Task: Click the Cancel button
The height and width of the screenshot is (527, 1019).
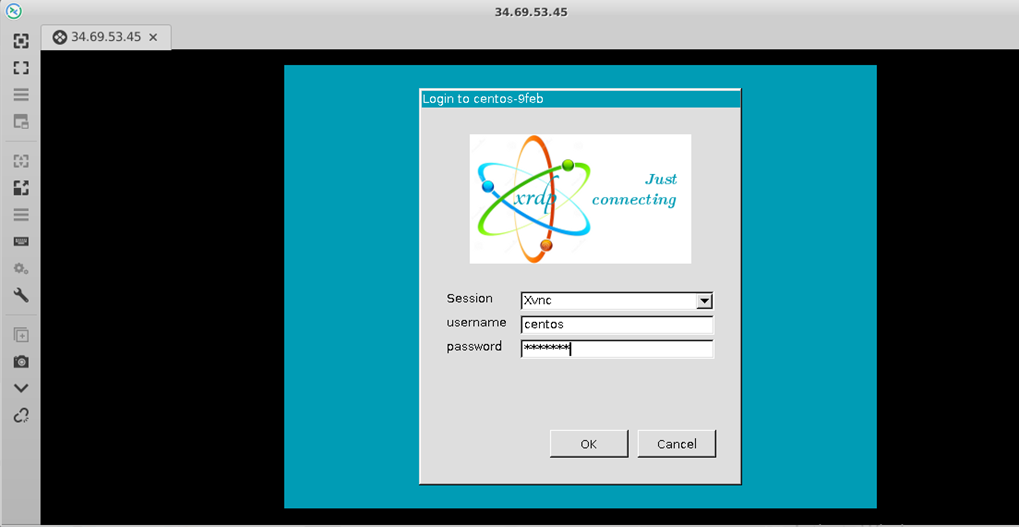Action: [677, 444]
